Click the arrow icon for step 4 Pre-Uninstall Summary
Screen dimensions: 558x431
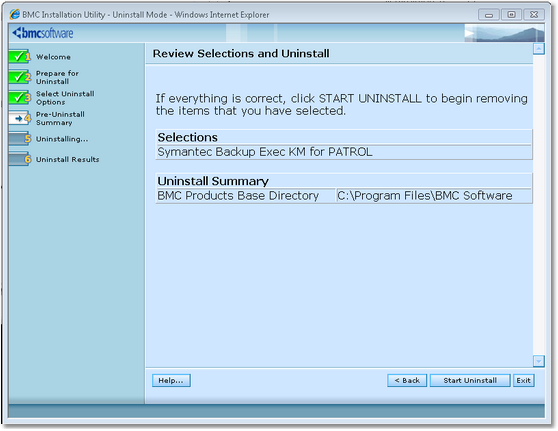point(20,118)
